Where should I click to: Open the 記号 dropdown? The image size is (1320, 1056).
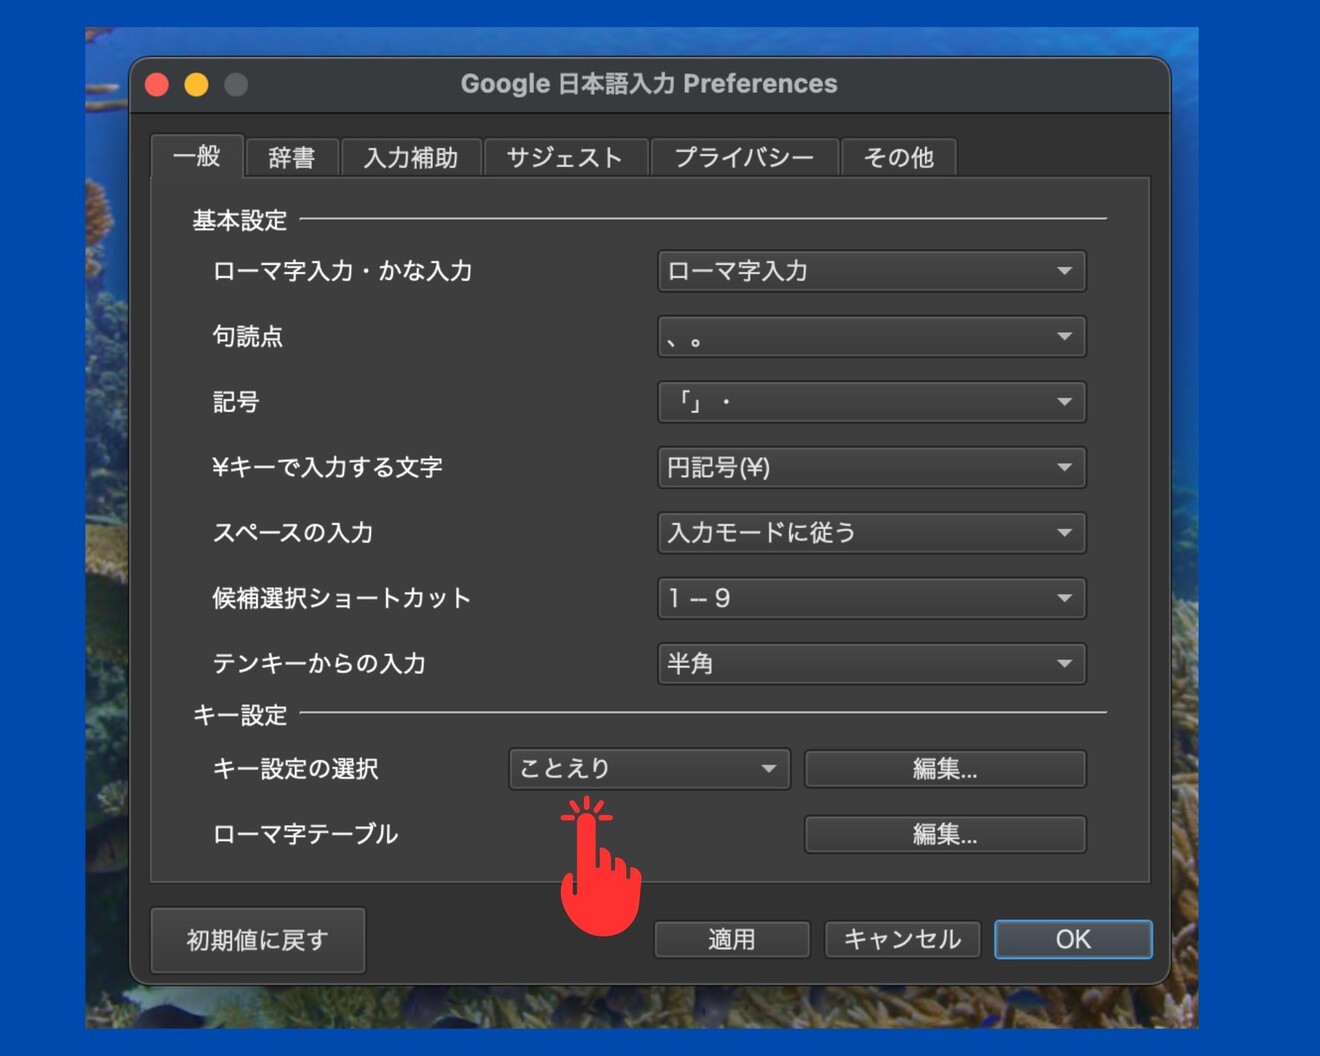click(871, 402)
